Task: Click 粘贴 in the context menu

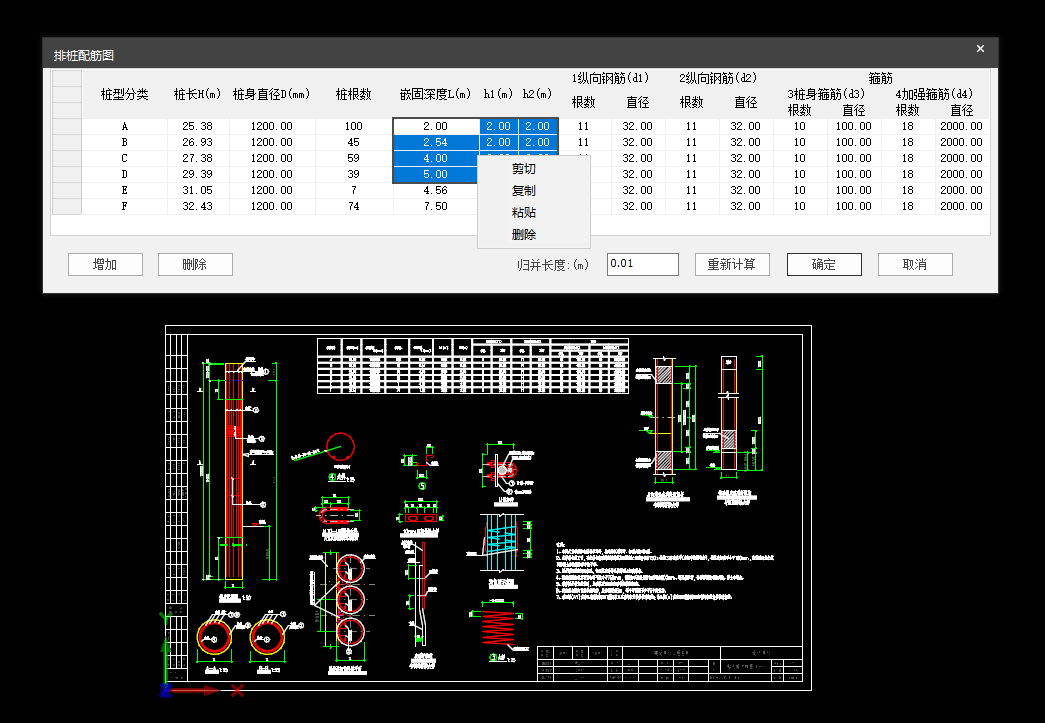Action: tap(524, 213)
